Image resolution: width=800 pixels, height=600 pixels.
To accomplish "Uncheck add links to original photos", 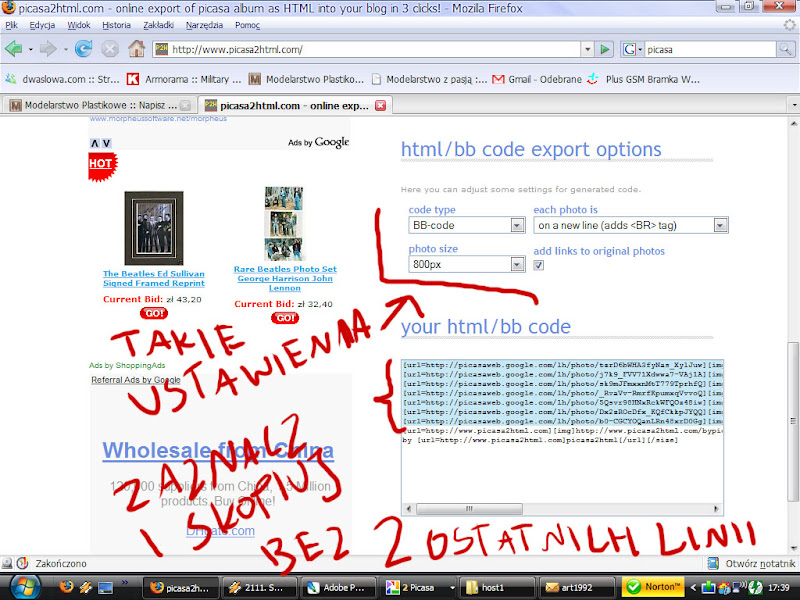I will click(538, 265).
